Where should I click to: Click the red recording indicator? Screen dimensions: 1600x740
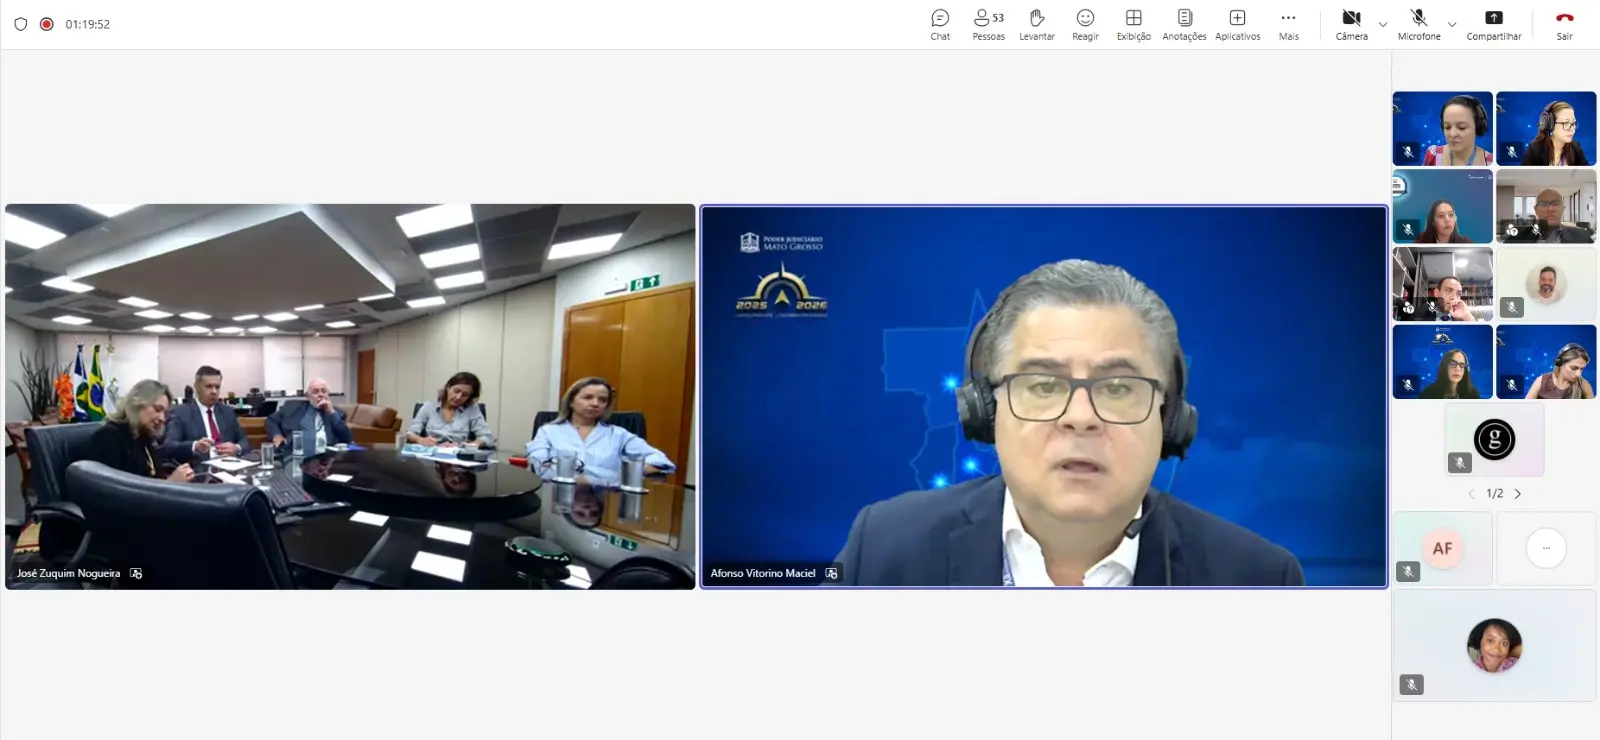click(x=46, y=24)
